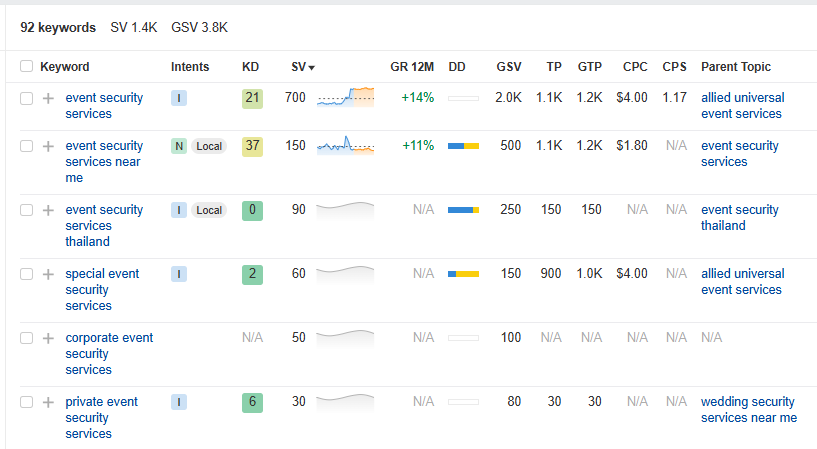Click the KD score 37 badge
817x449 pixels.
(x=252, y=146)
